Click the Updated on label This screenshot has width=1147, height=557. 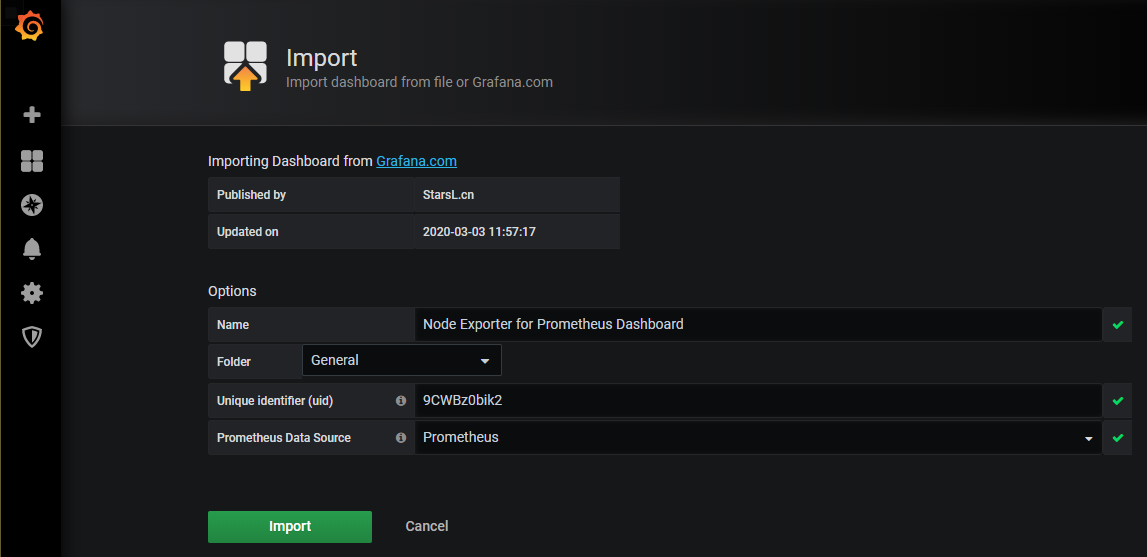click(x=248, y=232)
